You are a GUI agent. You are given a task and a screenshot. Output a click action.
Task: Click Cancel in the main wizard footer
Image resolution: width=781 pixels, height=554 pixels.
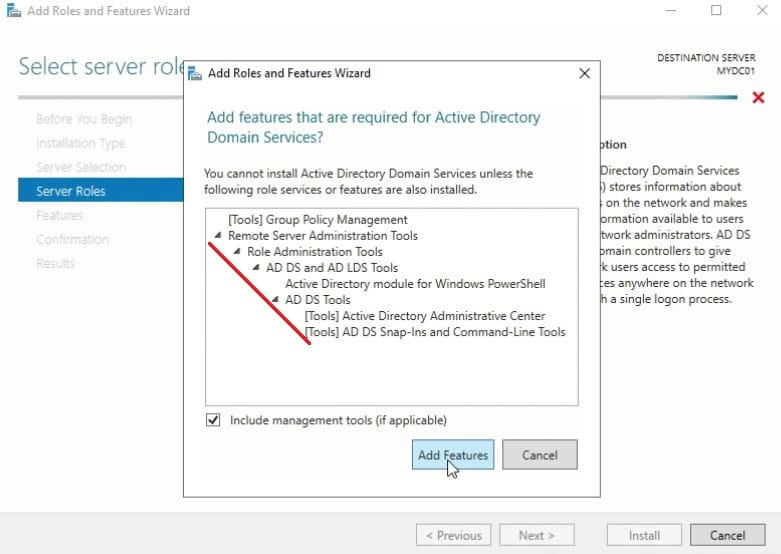(728, 535)
